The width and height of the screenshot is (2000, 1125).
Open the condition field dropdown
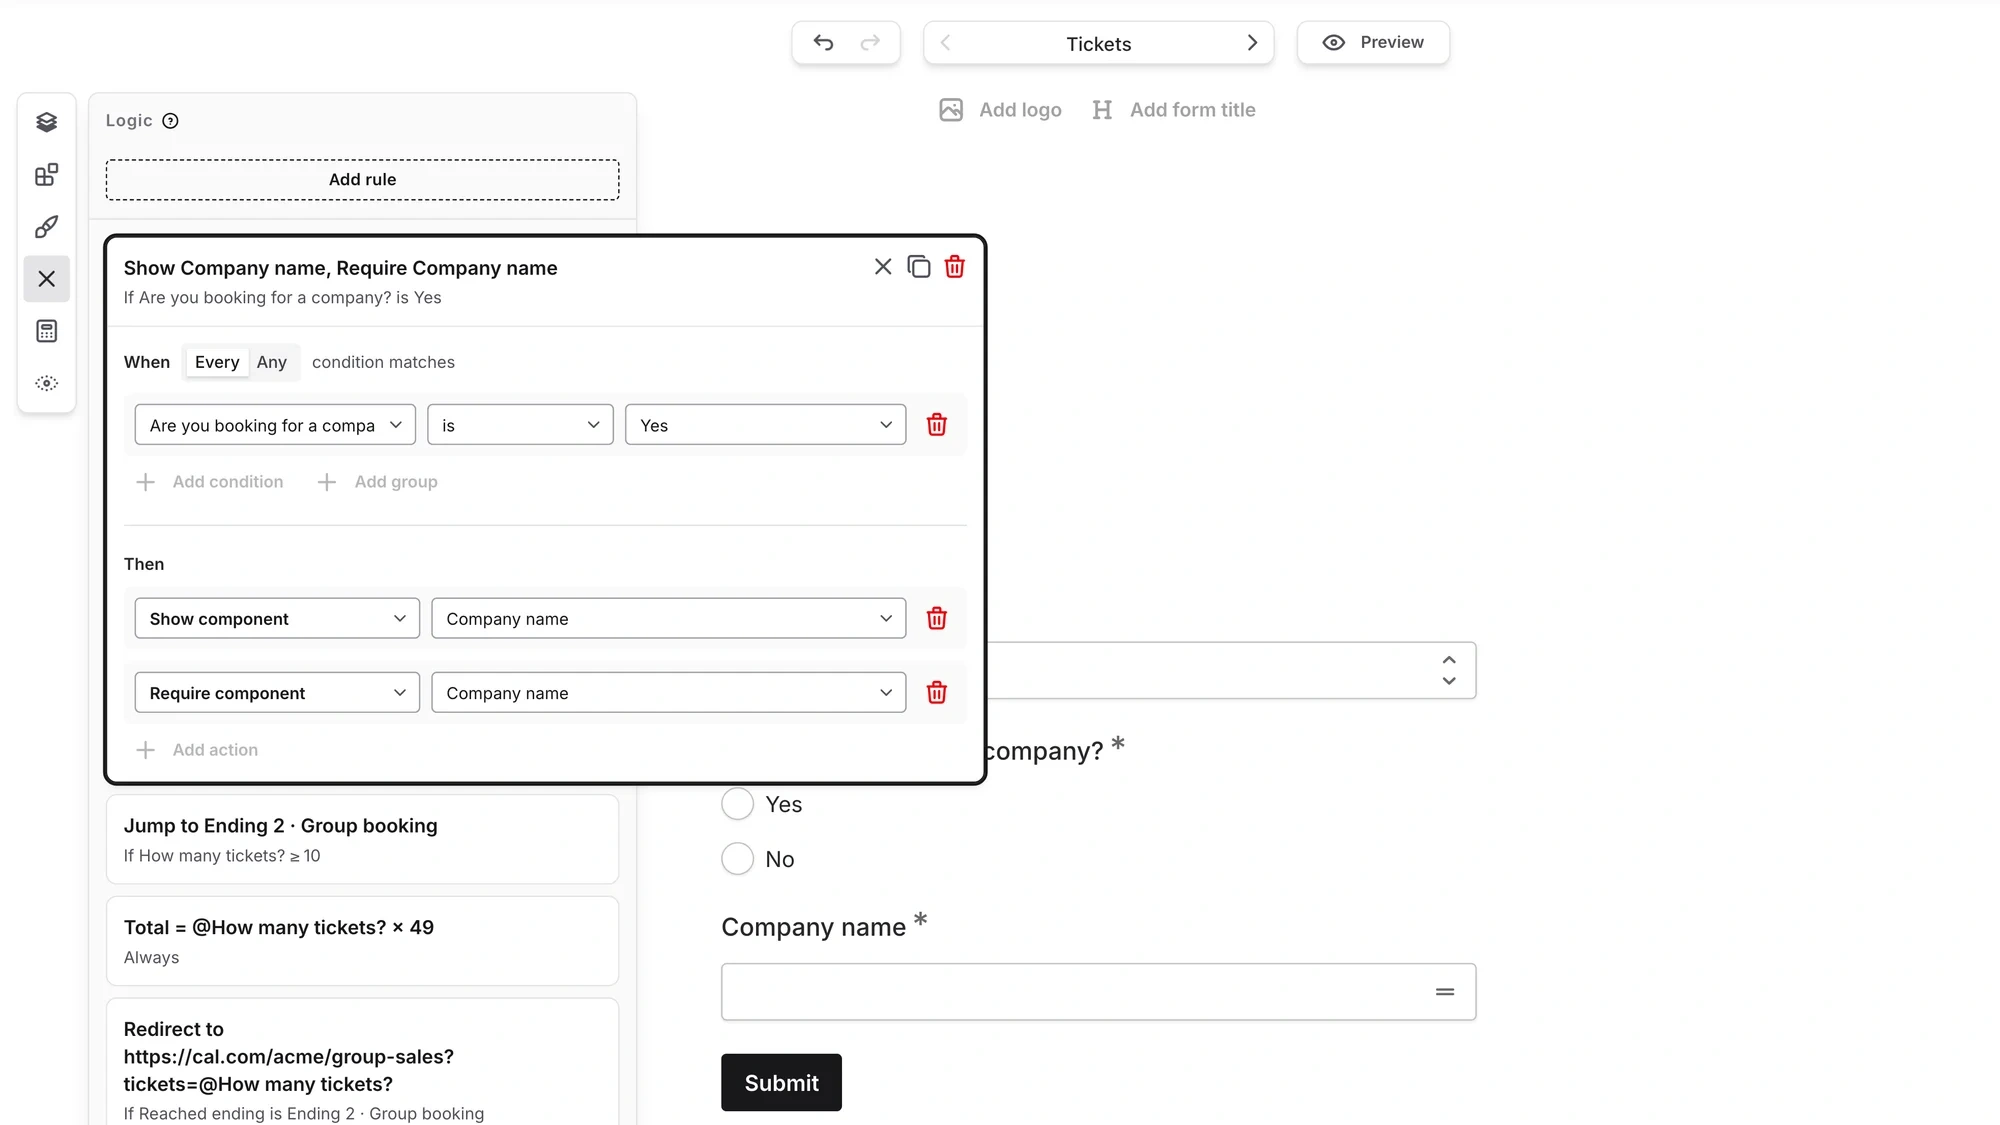(x=275, y=425)
